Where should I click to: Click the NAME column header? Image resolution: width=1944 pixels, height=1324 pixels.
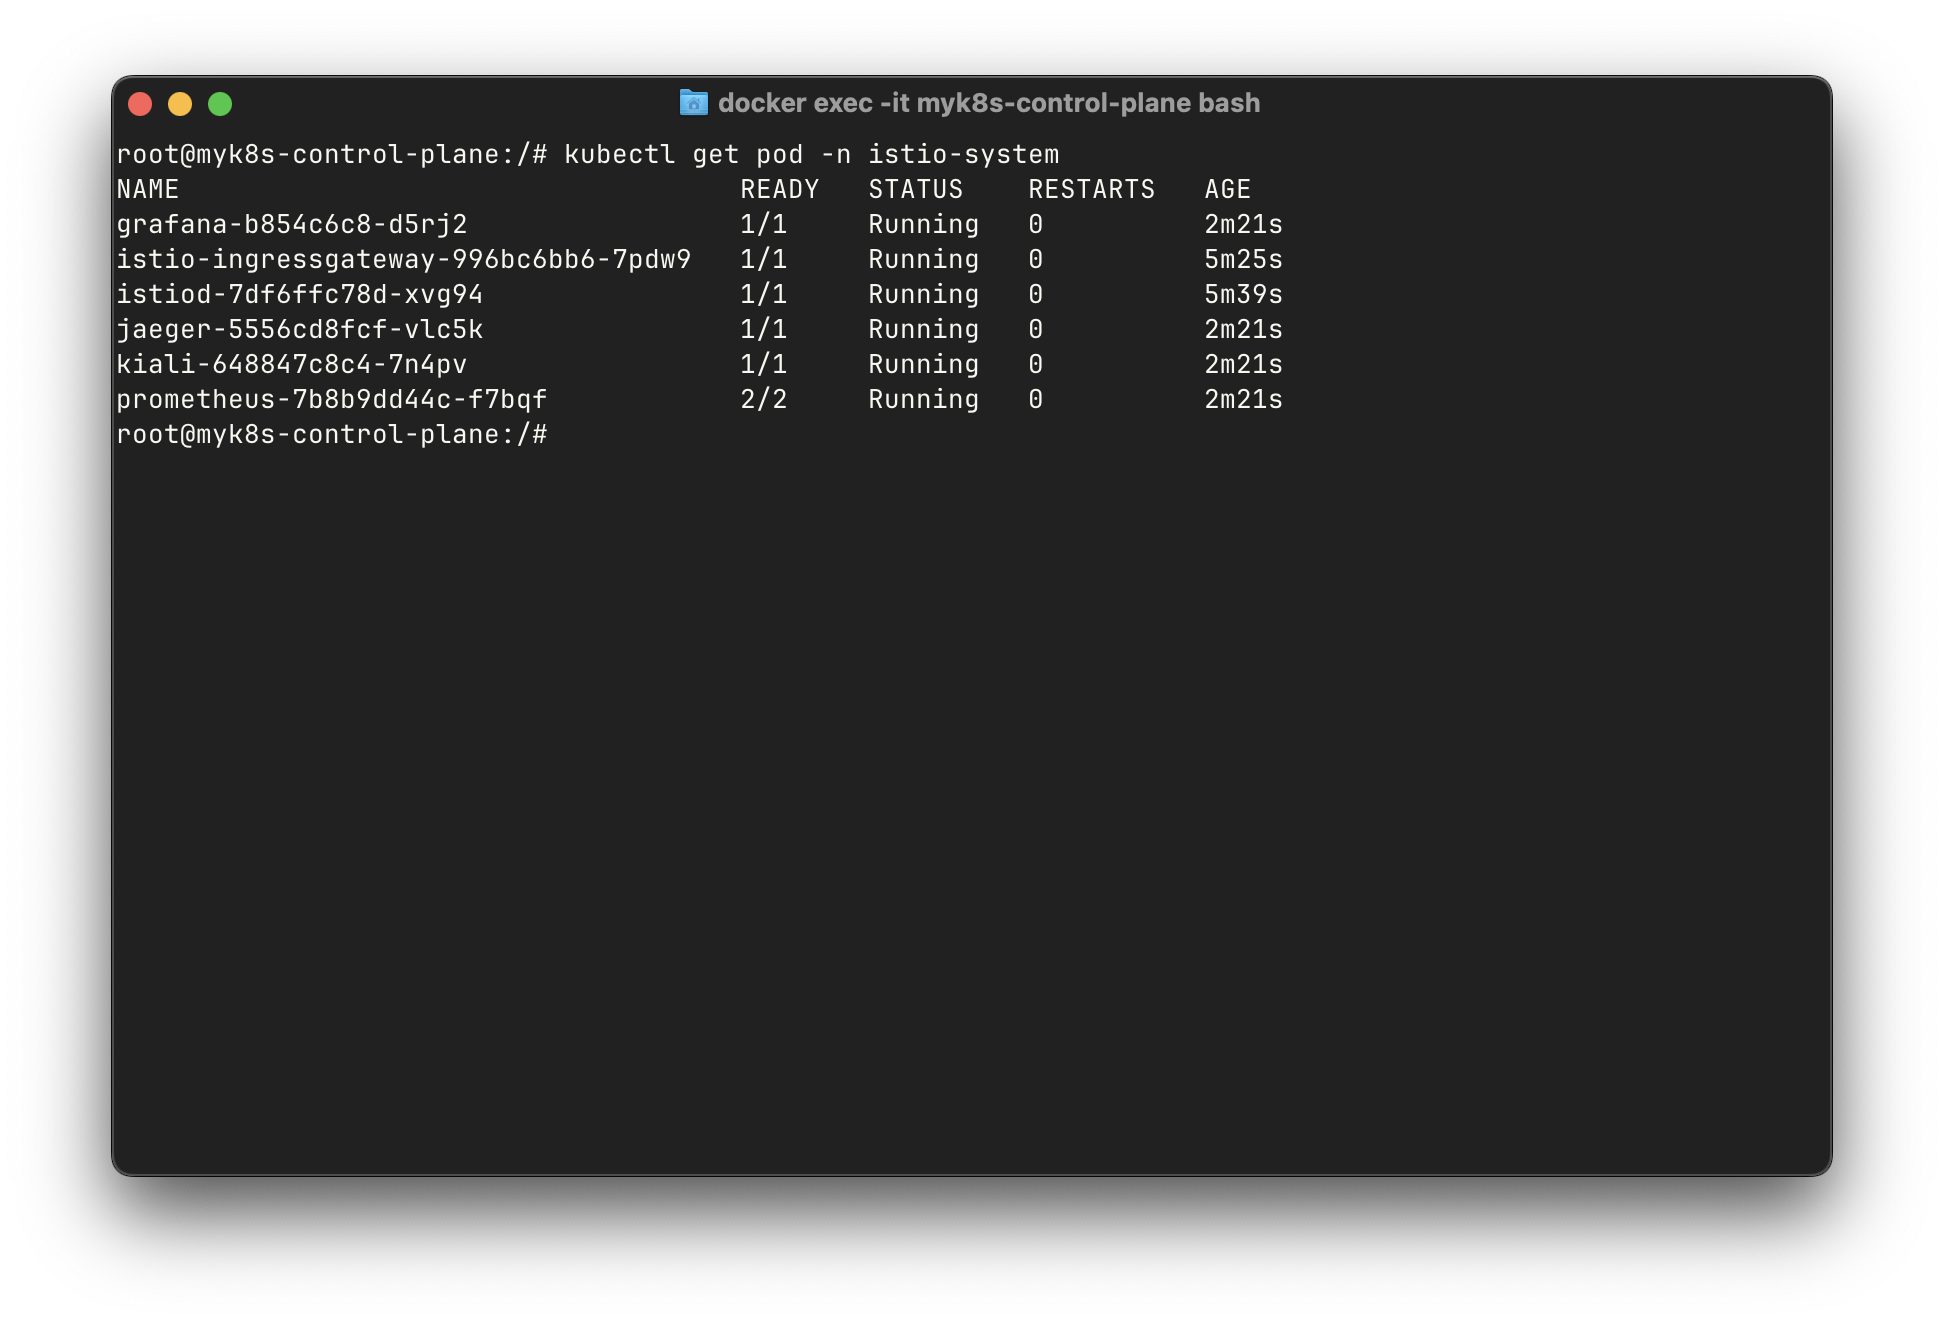148,190
